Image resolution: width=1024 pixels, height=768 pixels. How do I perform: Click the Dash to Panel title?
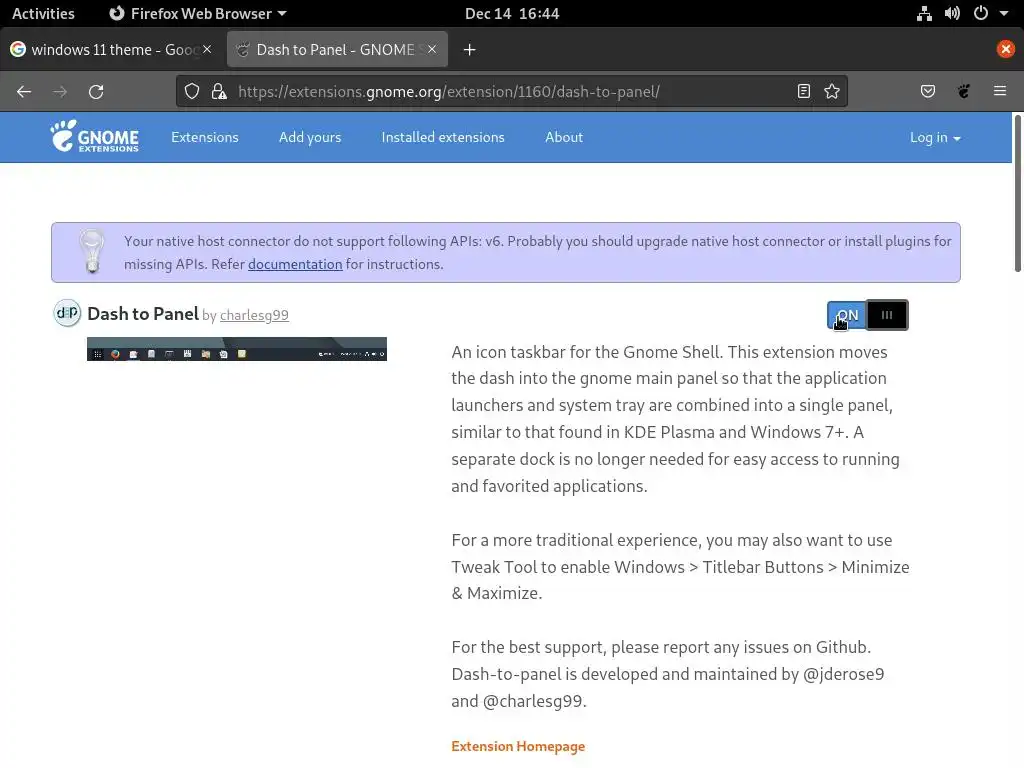tap(143, 313)
